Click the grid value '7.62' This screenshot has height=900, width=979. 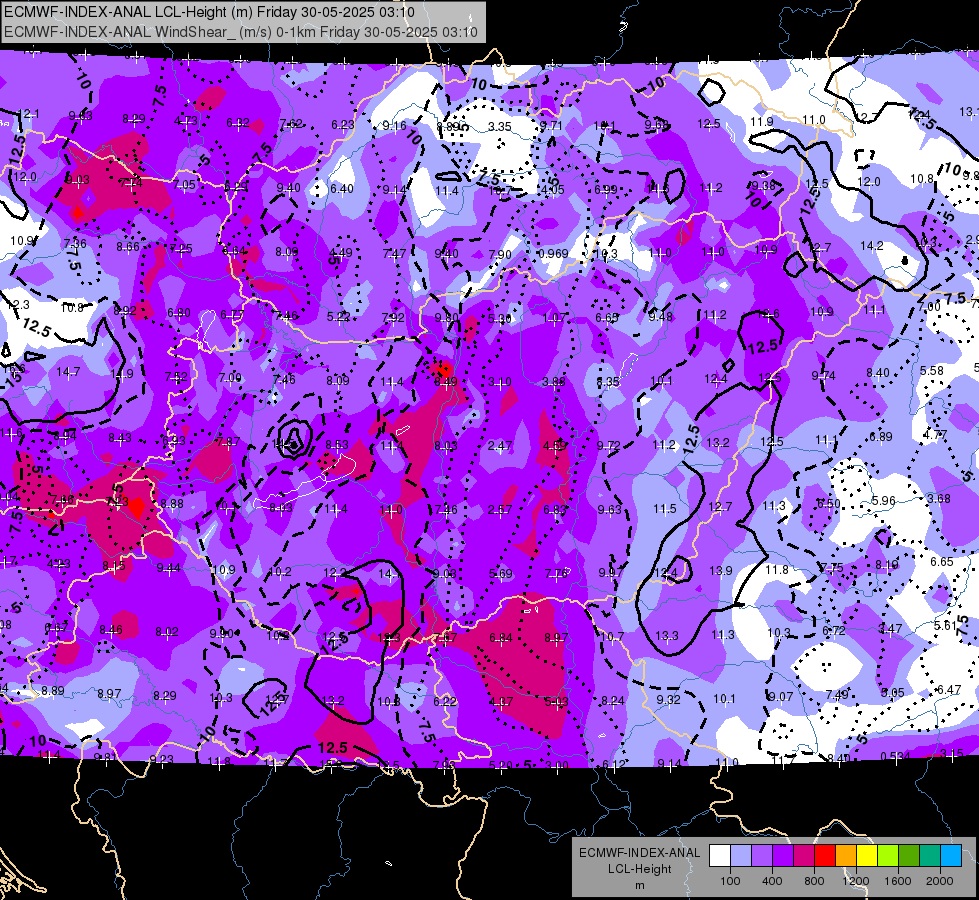tap(291, 124)
